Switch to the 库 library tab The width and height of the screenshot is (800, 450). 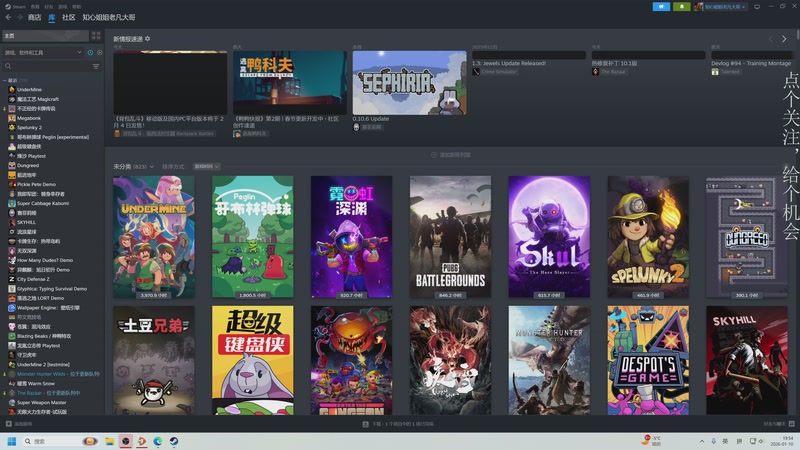pyautogui.click(x=52, y=17)
